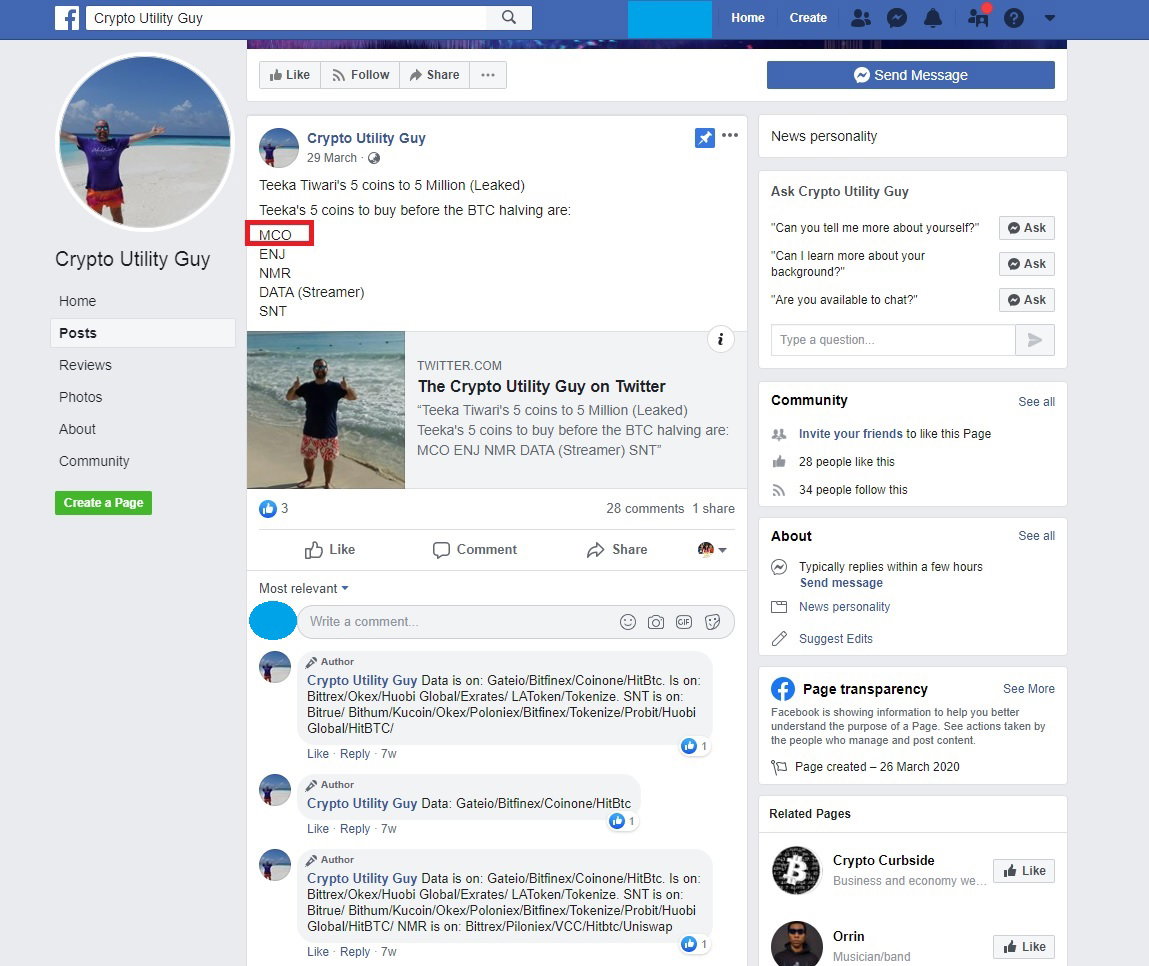Click Send message link in About
Screen dimensions: 1149x966
tap(841, 583)
